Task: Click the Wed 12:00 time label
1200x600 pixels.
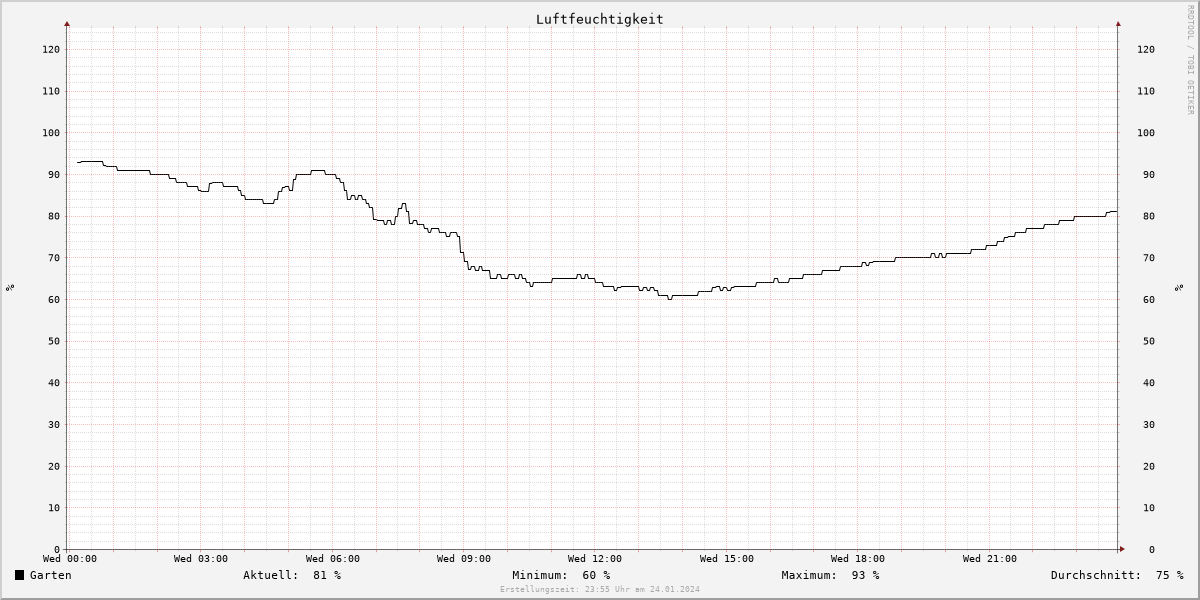Action: pos(595,559)
